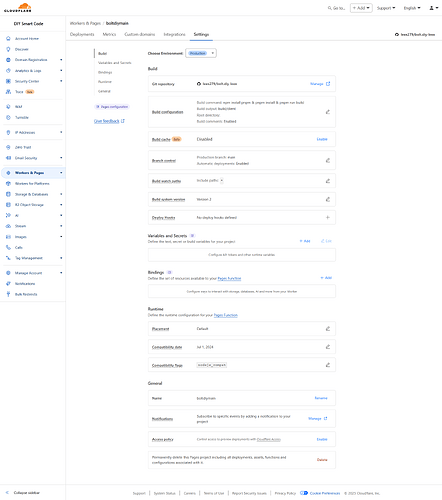Image resolution: width=442 pixels, height=500 pixels.
Task: Switch to the Metrics tab
Action: (x=109, y=34)
